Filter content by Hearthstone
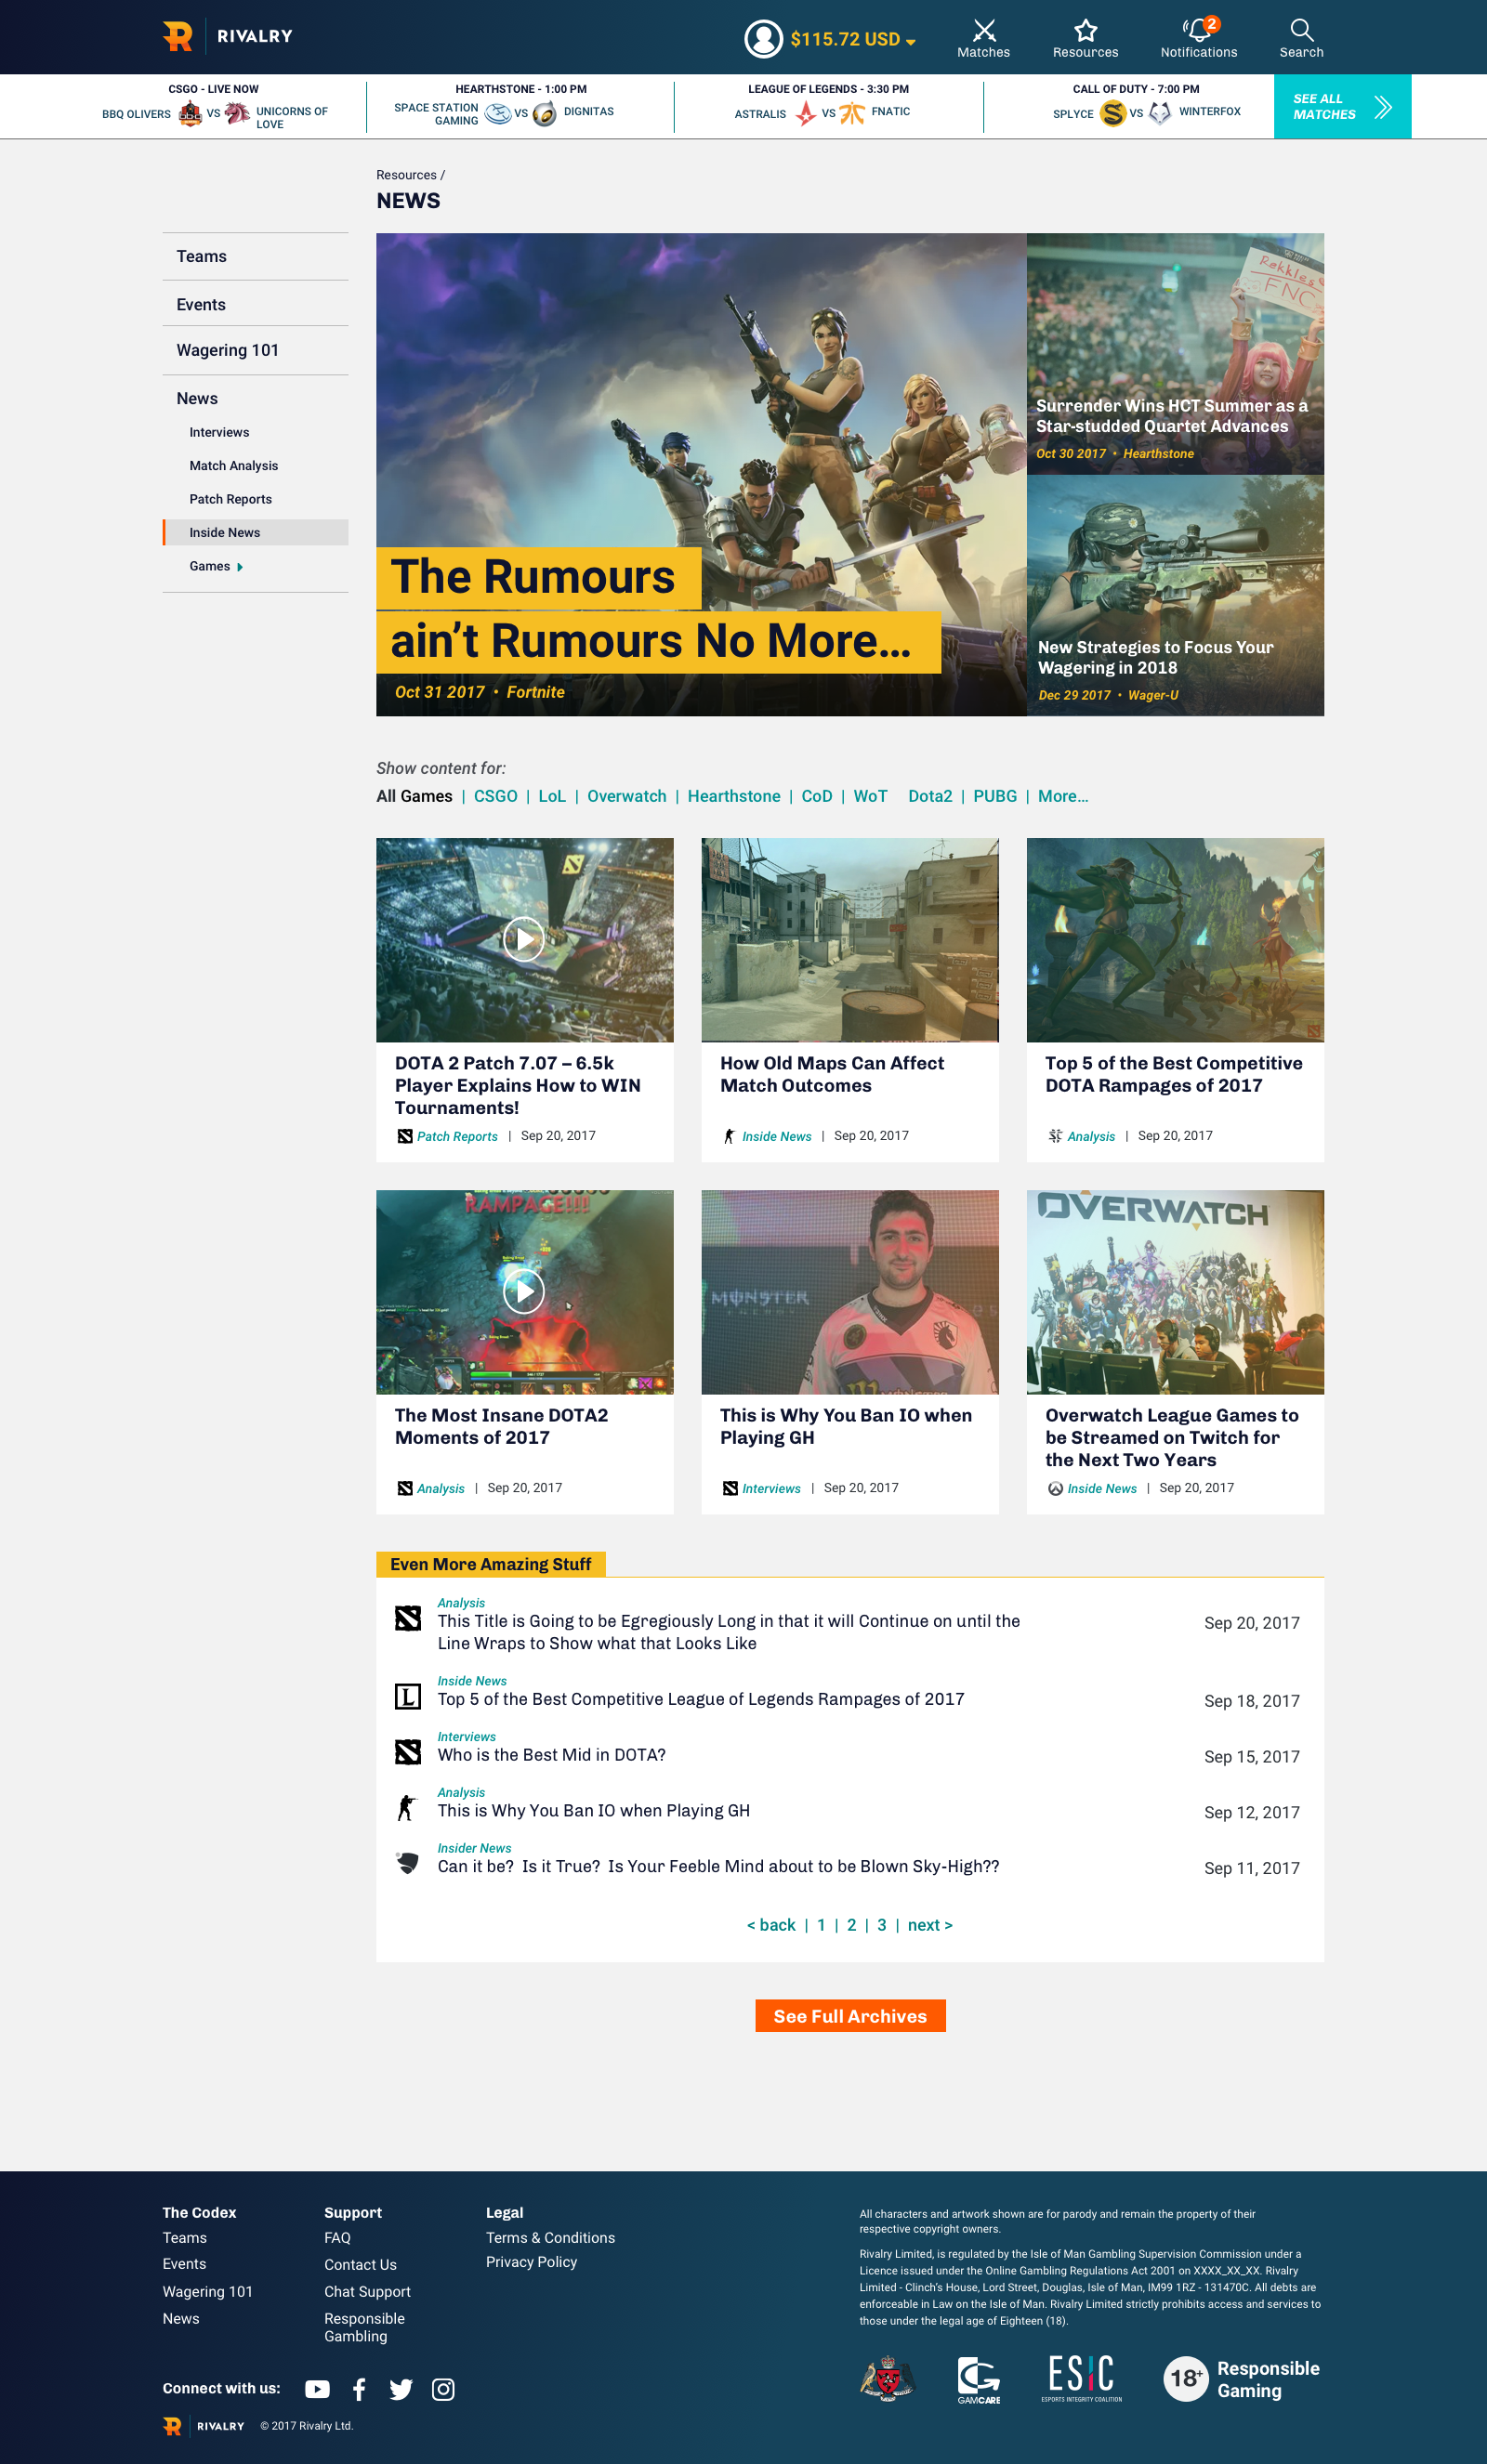 click(x=734, y=796)
